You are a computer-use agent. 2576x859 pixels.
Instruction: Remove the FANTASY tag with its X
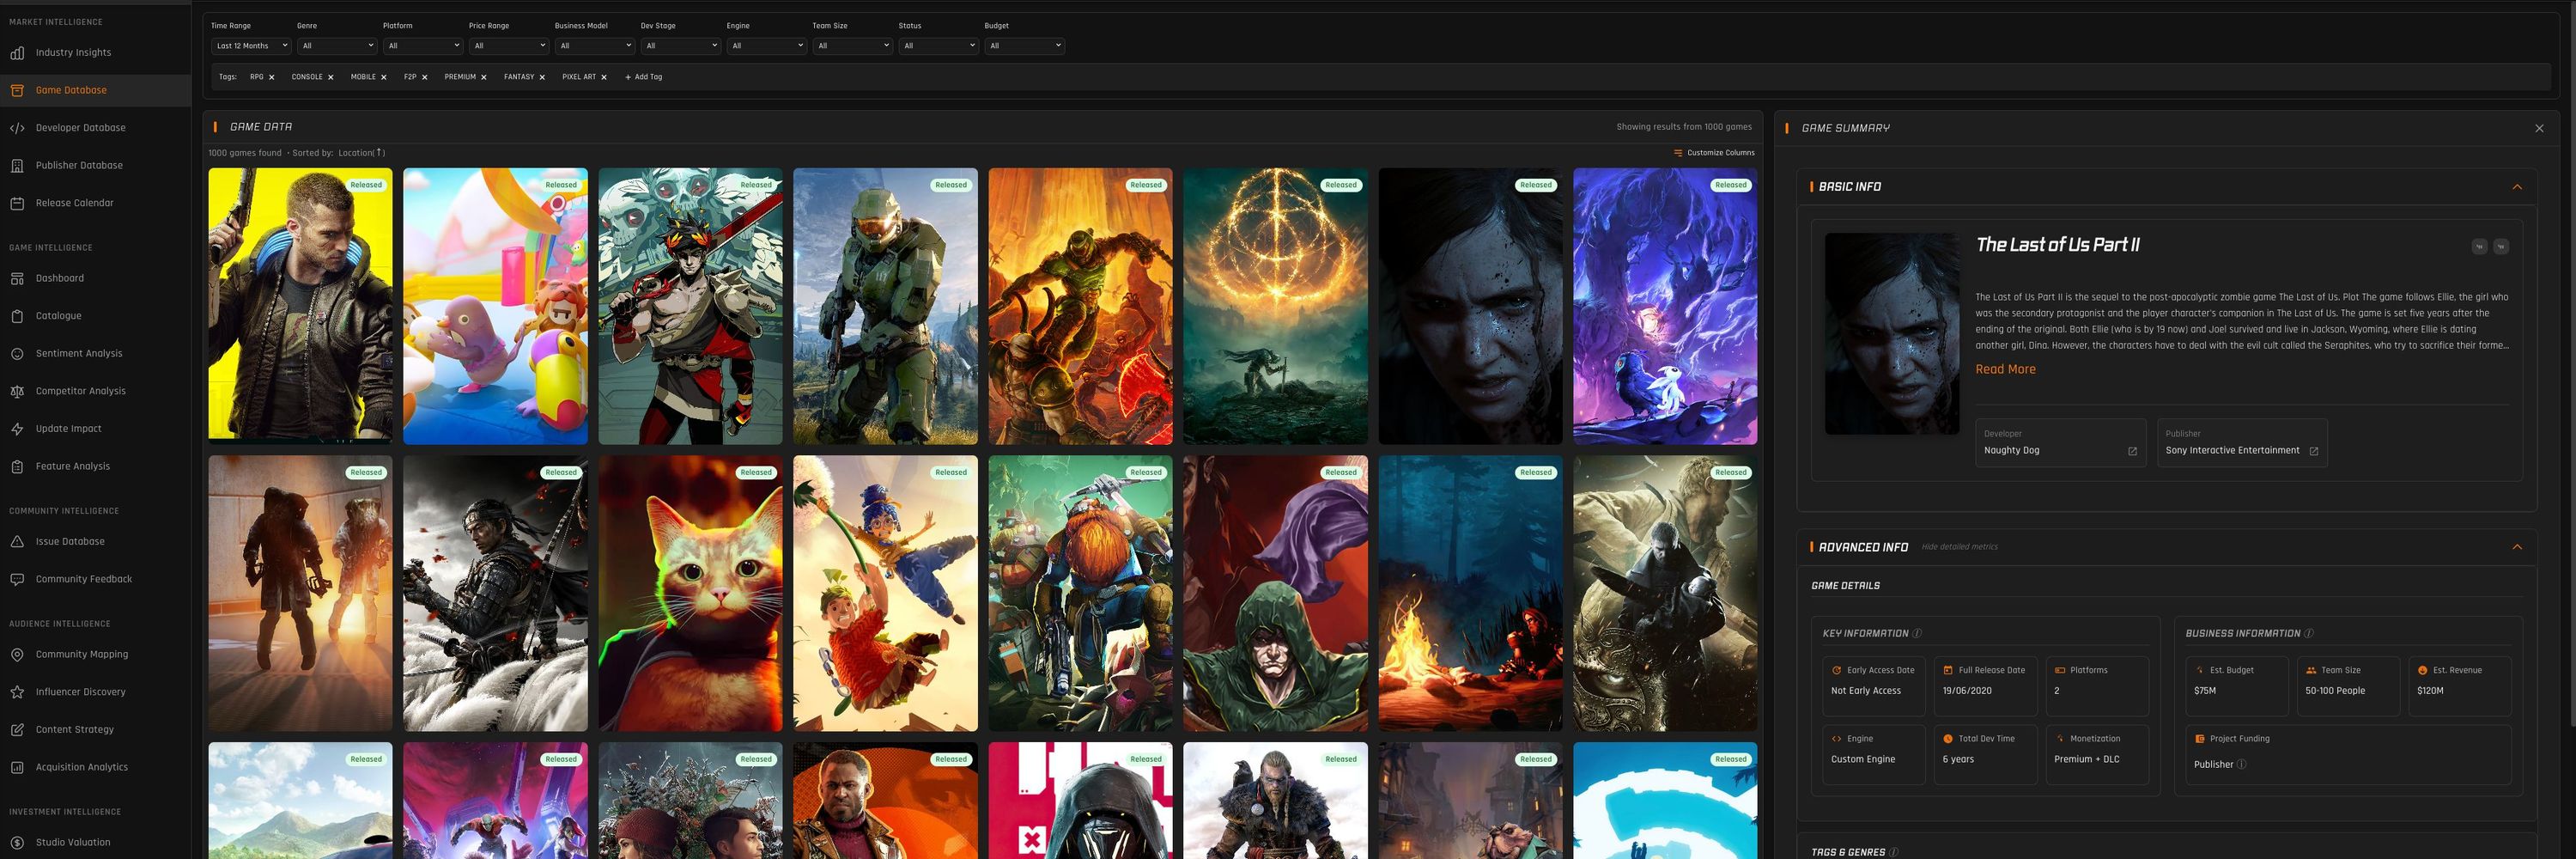(x=542, y=77)
